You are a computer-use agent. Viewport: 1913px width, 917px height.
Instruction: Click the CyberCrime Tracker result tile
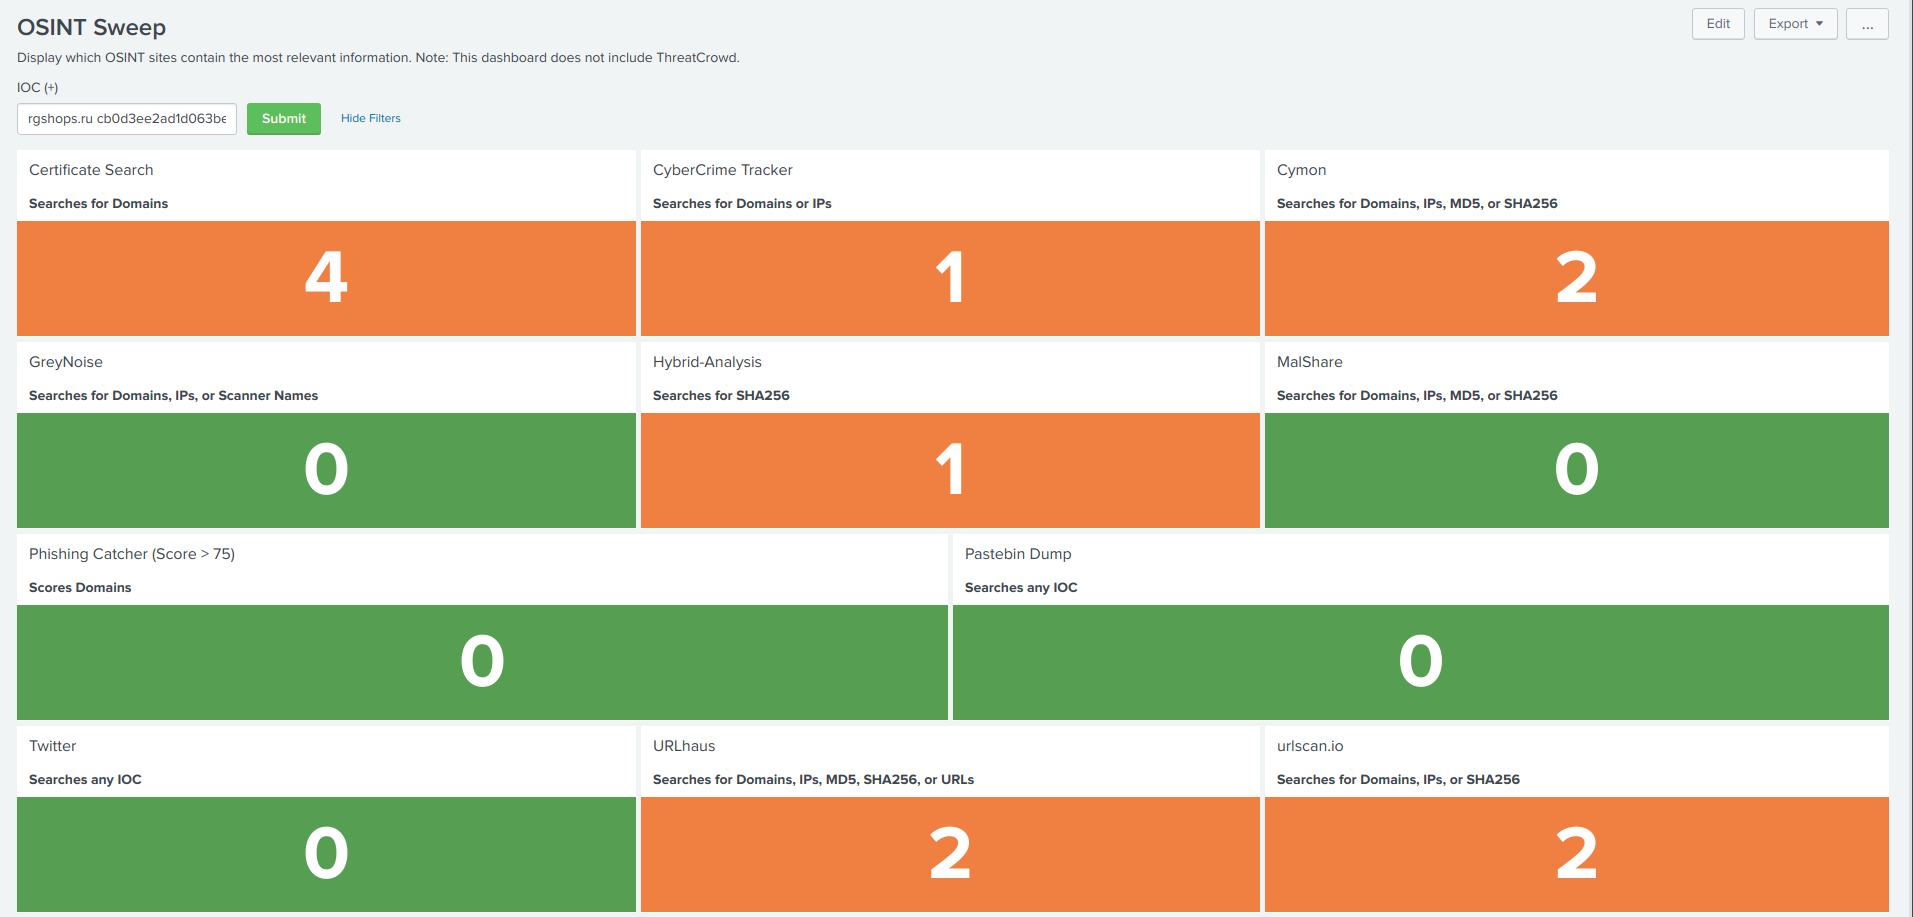click(x=949, y=278)
